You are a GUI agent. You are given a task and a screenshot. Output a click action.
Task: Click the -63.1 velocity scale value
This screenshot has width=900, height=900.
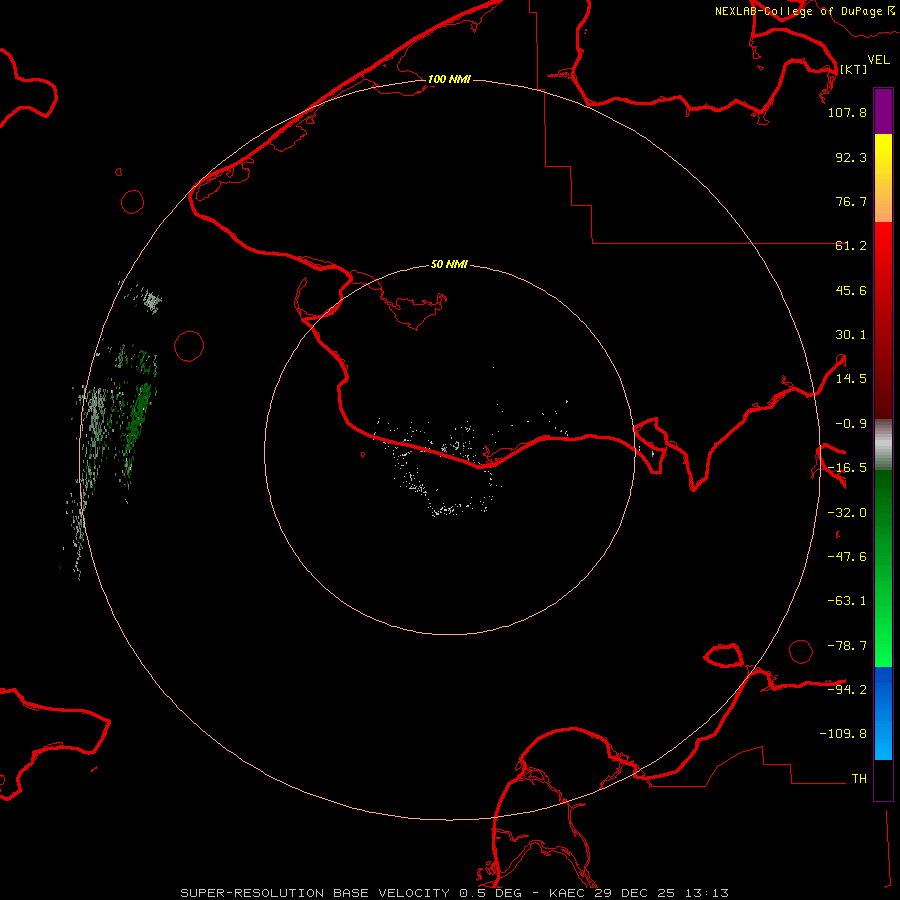[847, 601]
